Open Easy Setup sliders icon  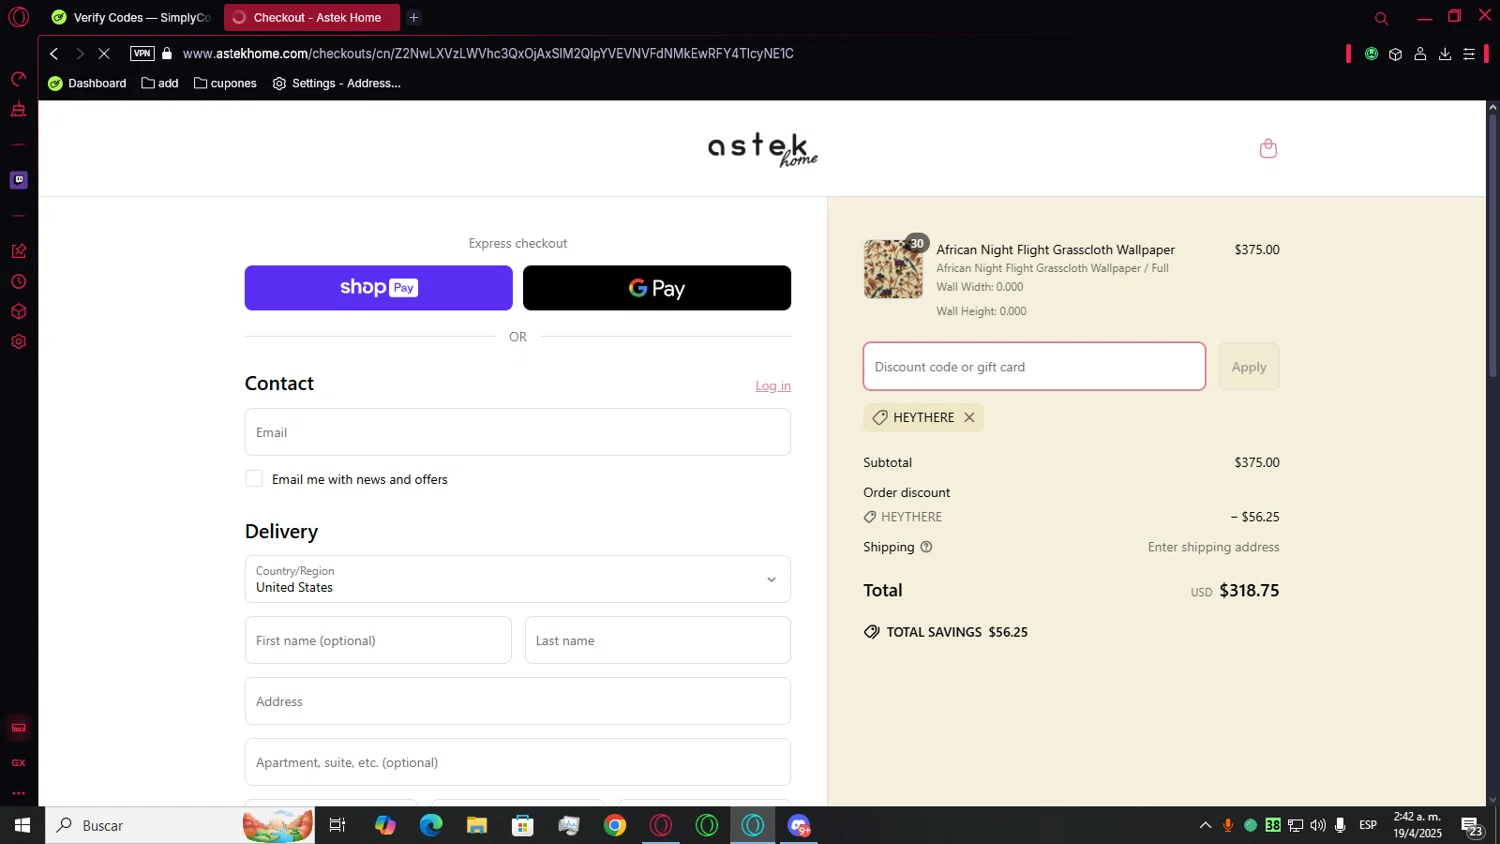click(x=1469, y=54)
